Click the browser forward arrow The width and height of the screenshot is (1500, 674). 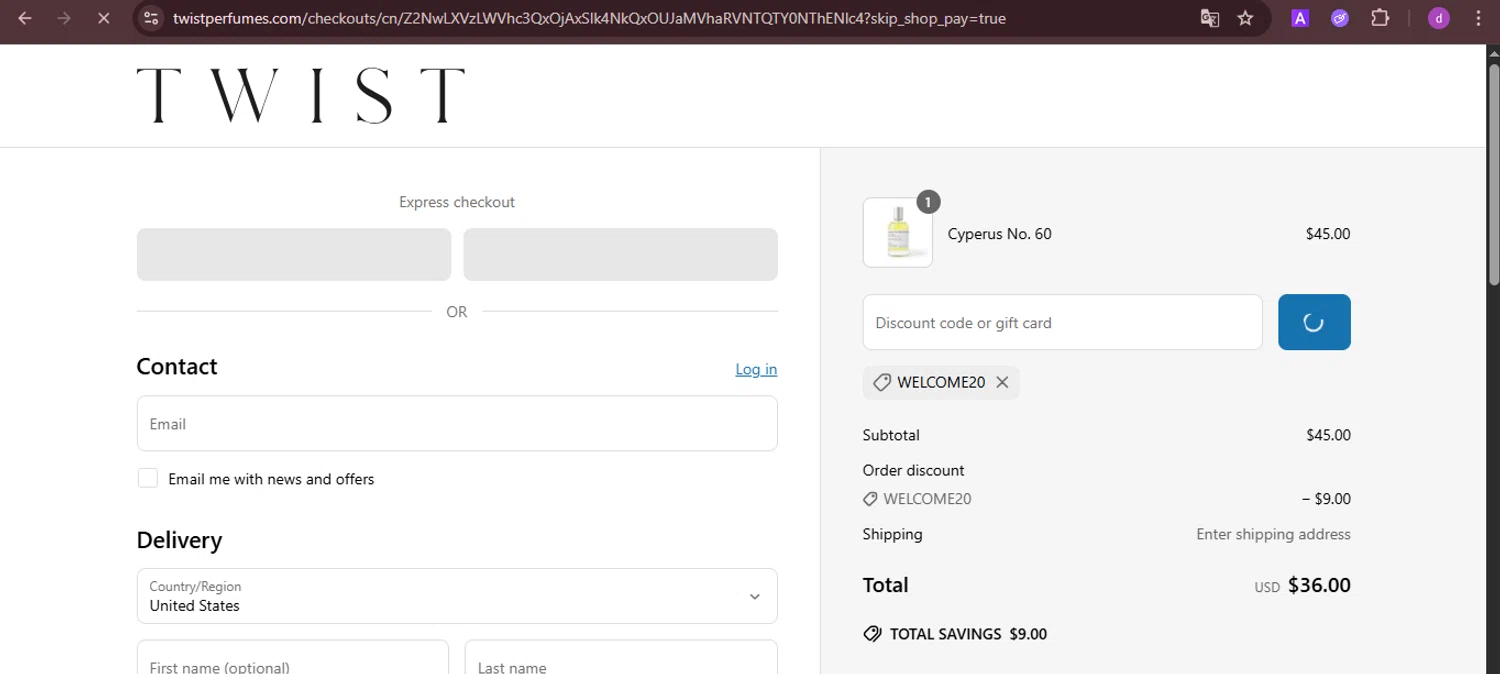[64, 18]
